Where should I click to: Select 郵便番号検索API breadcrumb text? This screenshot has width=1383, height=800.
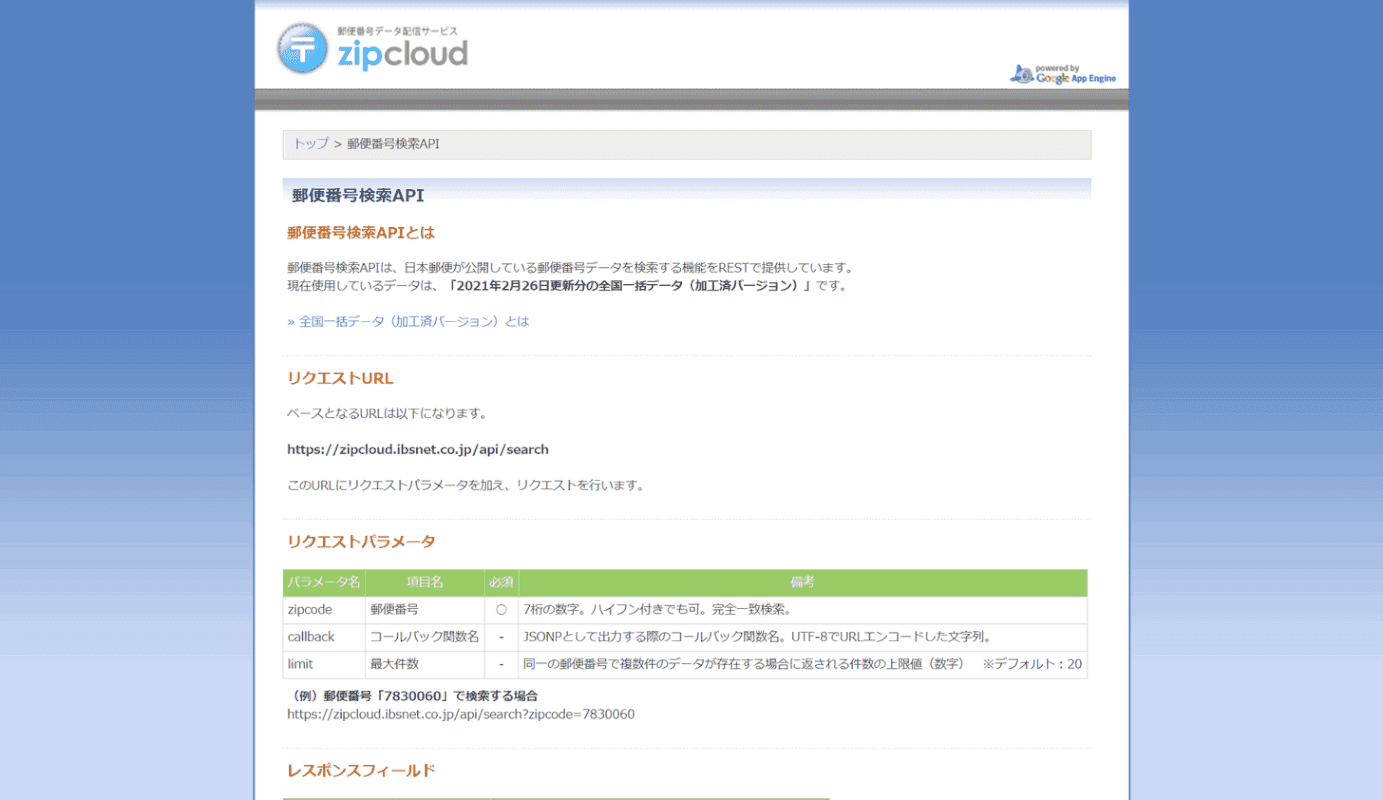click(393, 144)
